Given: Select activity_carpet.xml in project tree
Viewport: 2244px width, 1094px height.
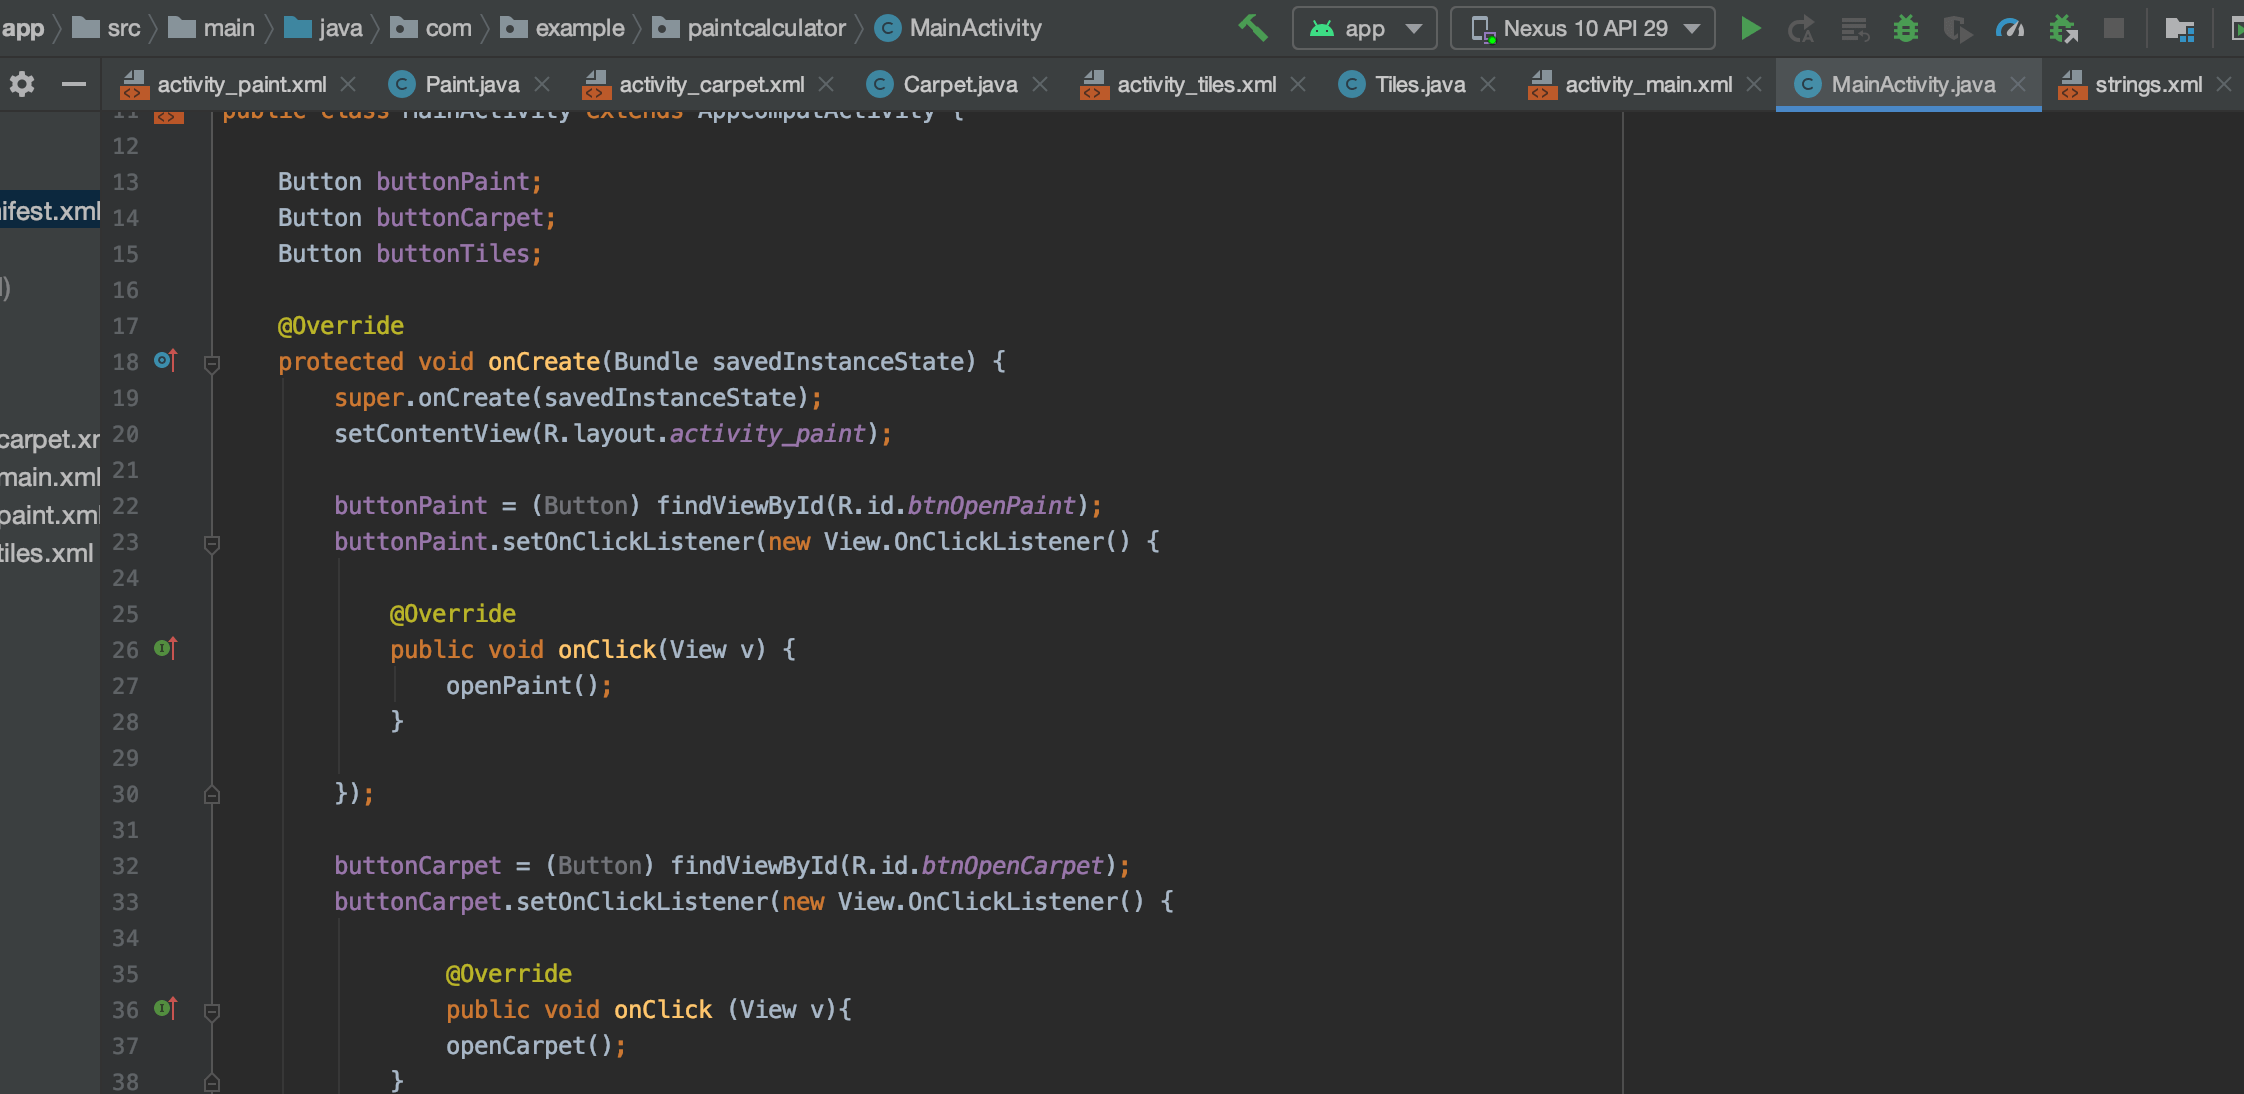Looking at the screenshot, I should click(50, 439).
